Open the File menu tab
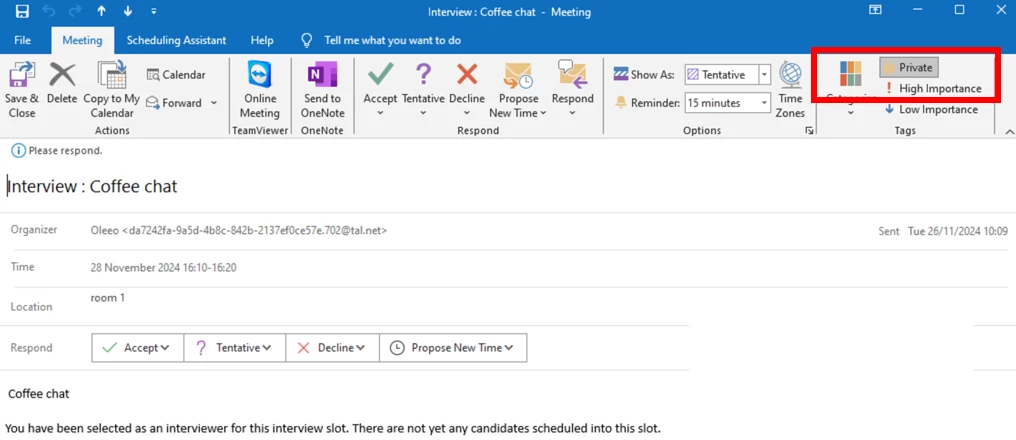 [x=23, y=41]
